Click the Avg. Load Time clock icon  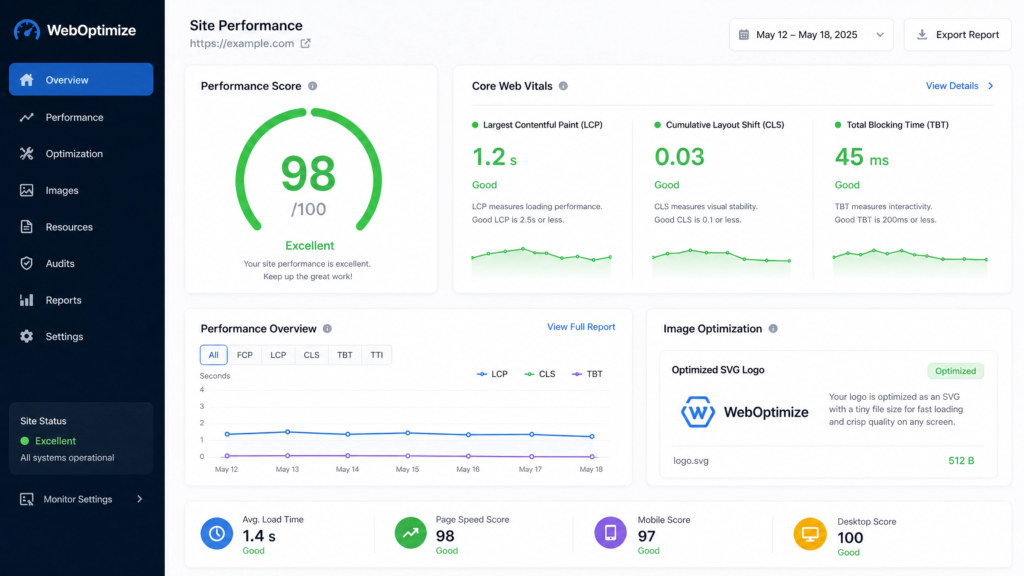click(x=217, y=534)
